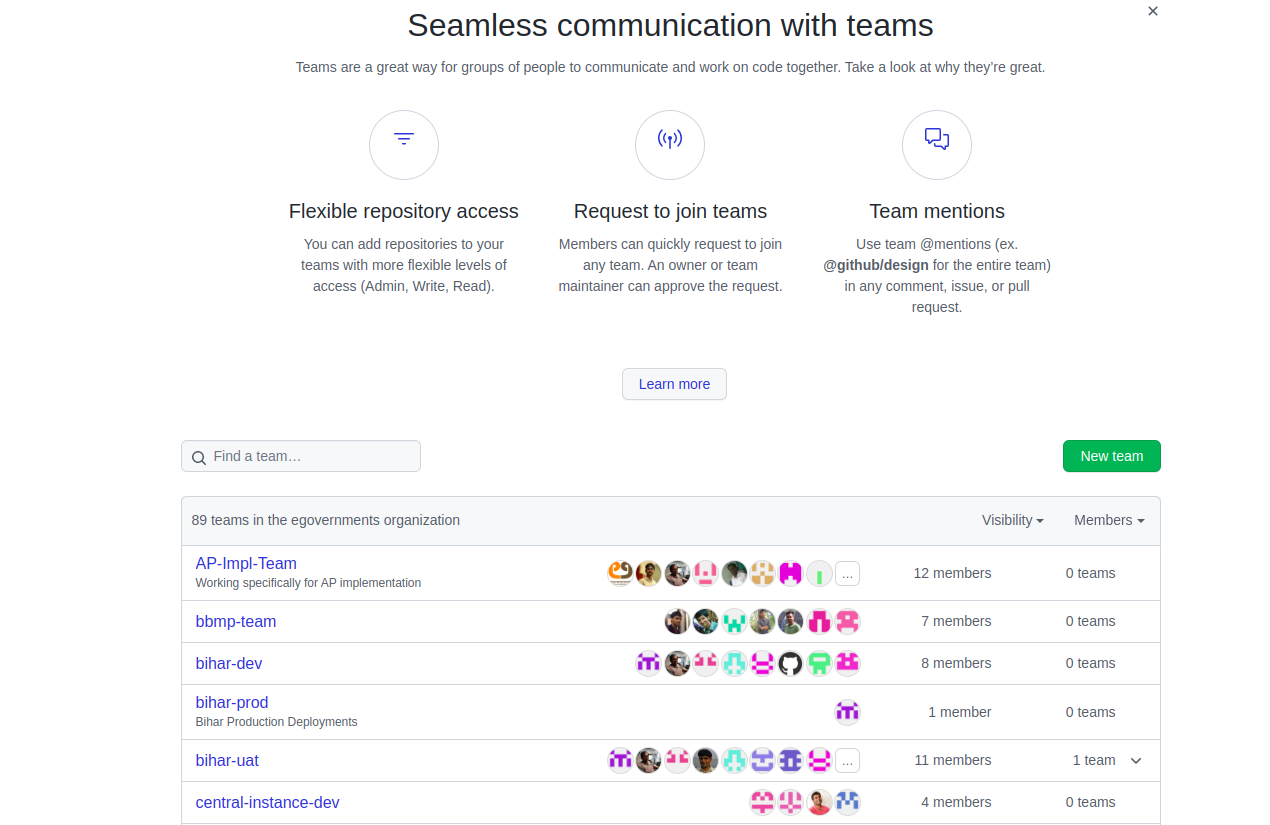The width and height of the screenshot is (1270, 825).
Task: Open the AP-Impl-Team team link
Action: click(246, 563)
